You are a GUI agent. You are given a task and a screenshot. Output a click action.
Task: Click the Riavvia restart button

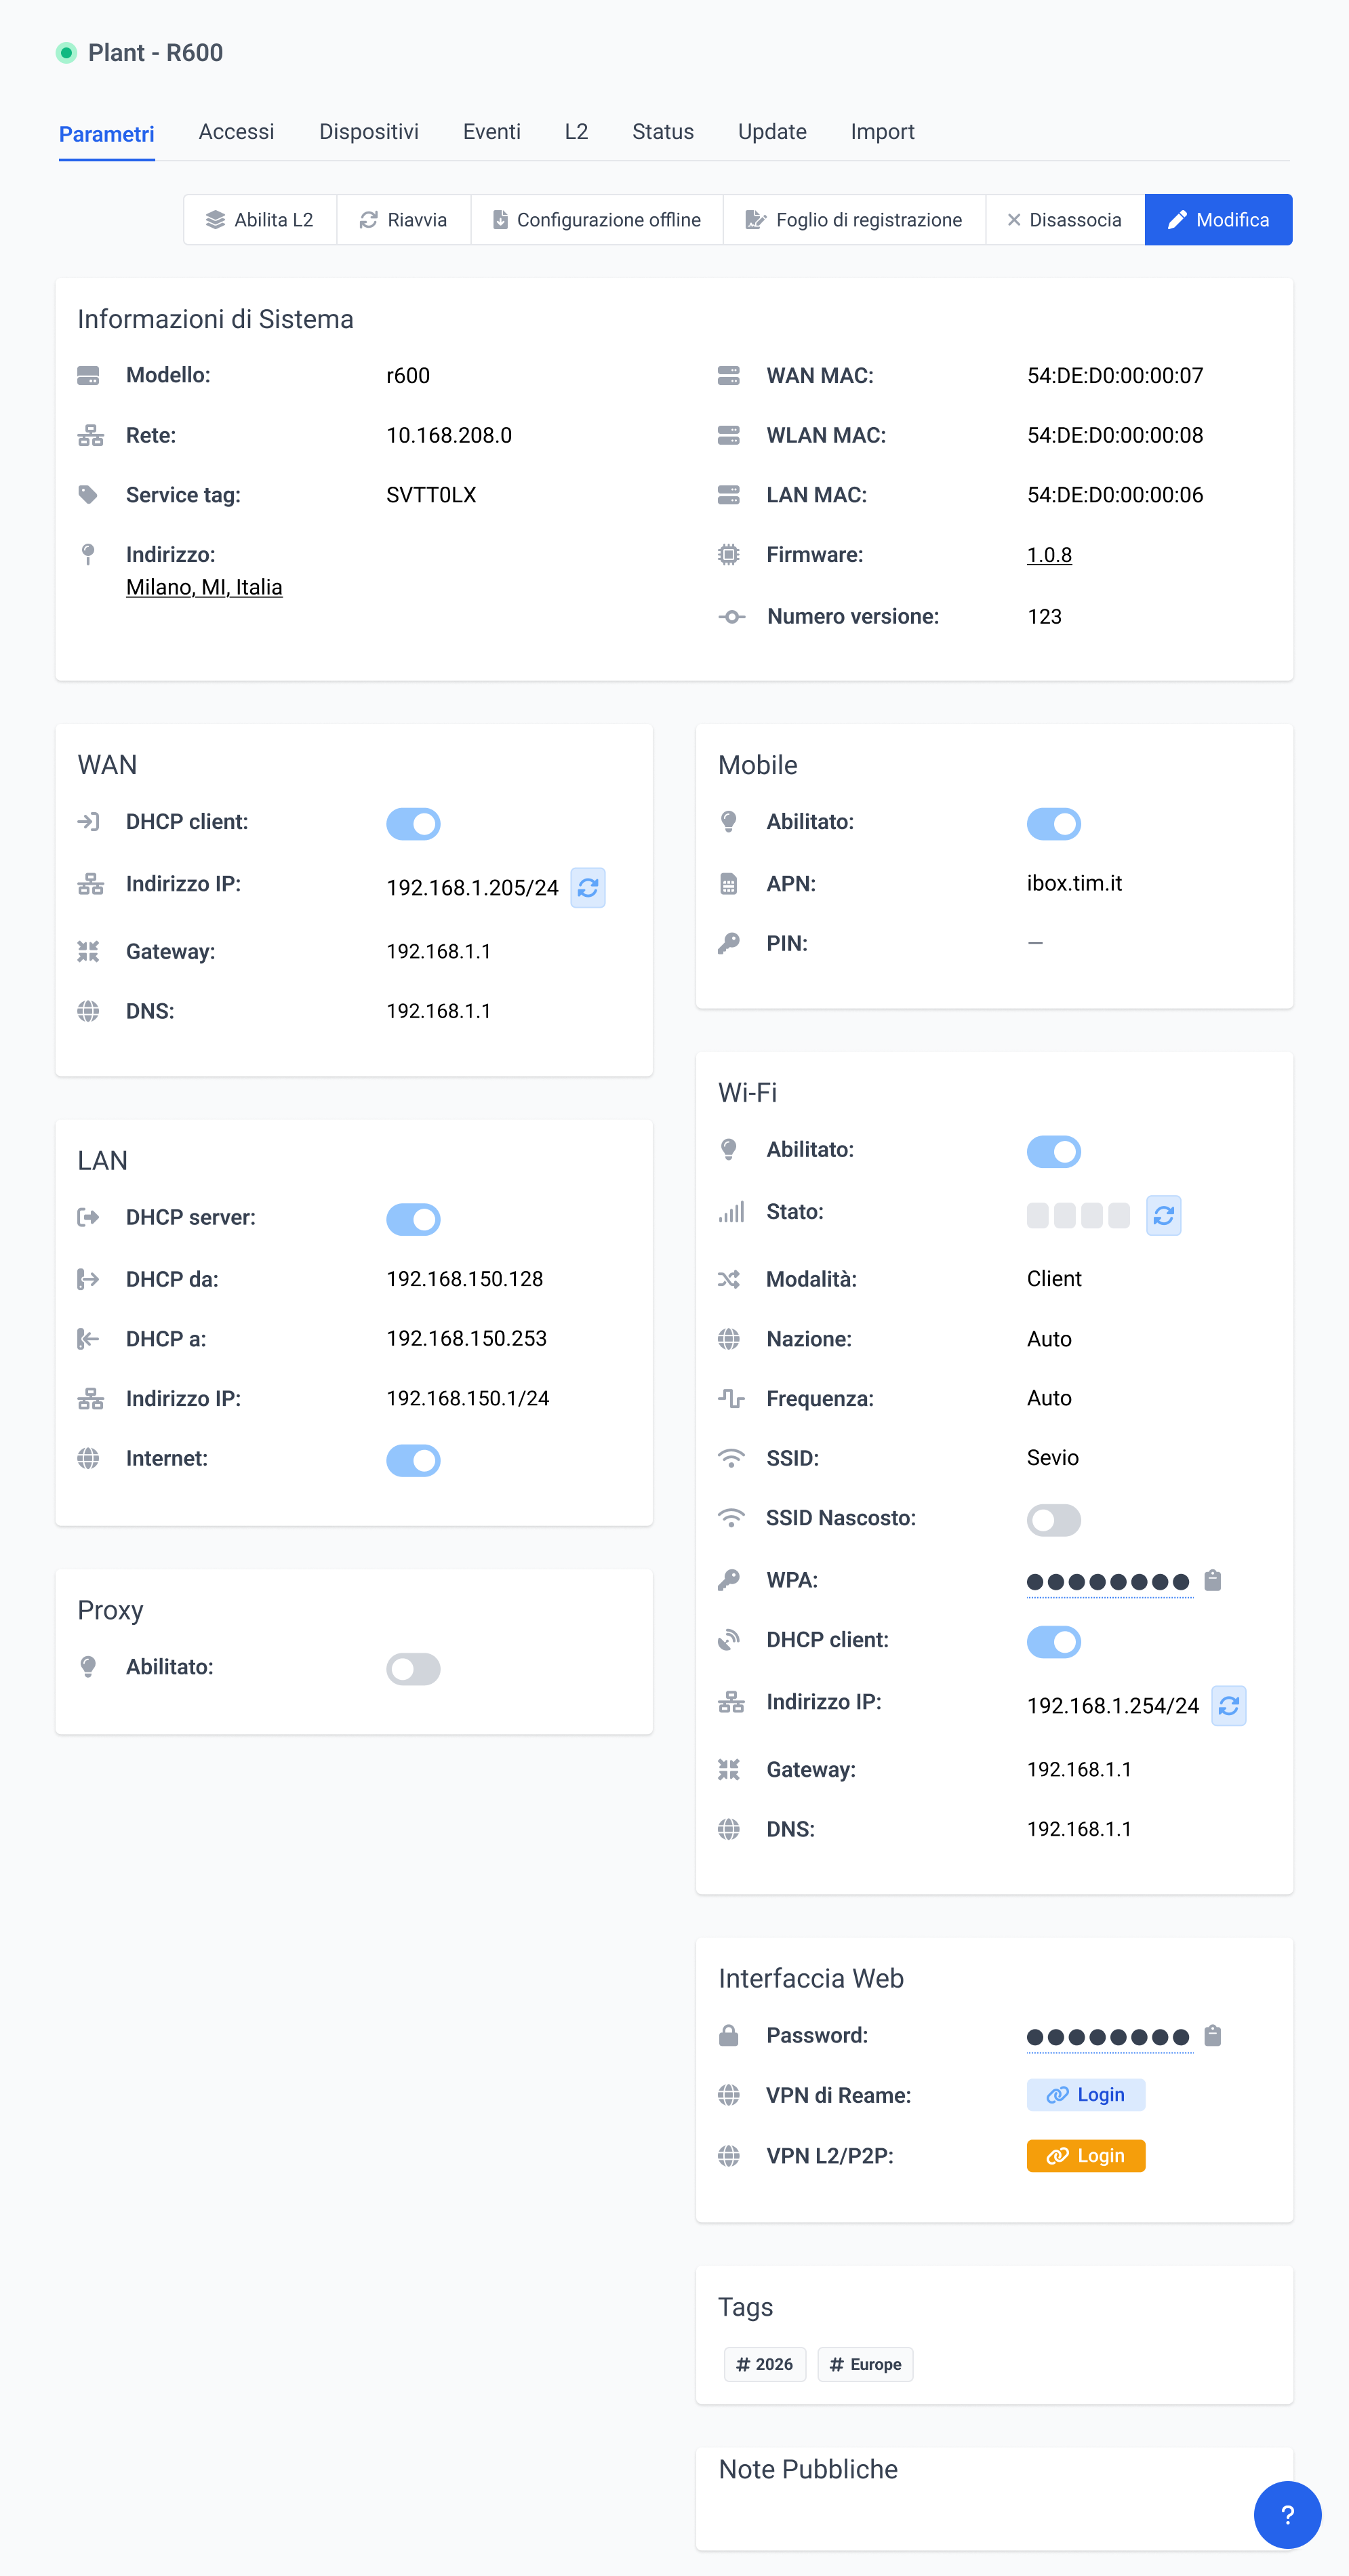(x=403, y=220)
